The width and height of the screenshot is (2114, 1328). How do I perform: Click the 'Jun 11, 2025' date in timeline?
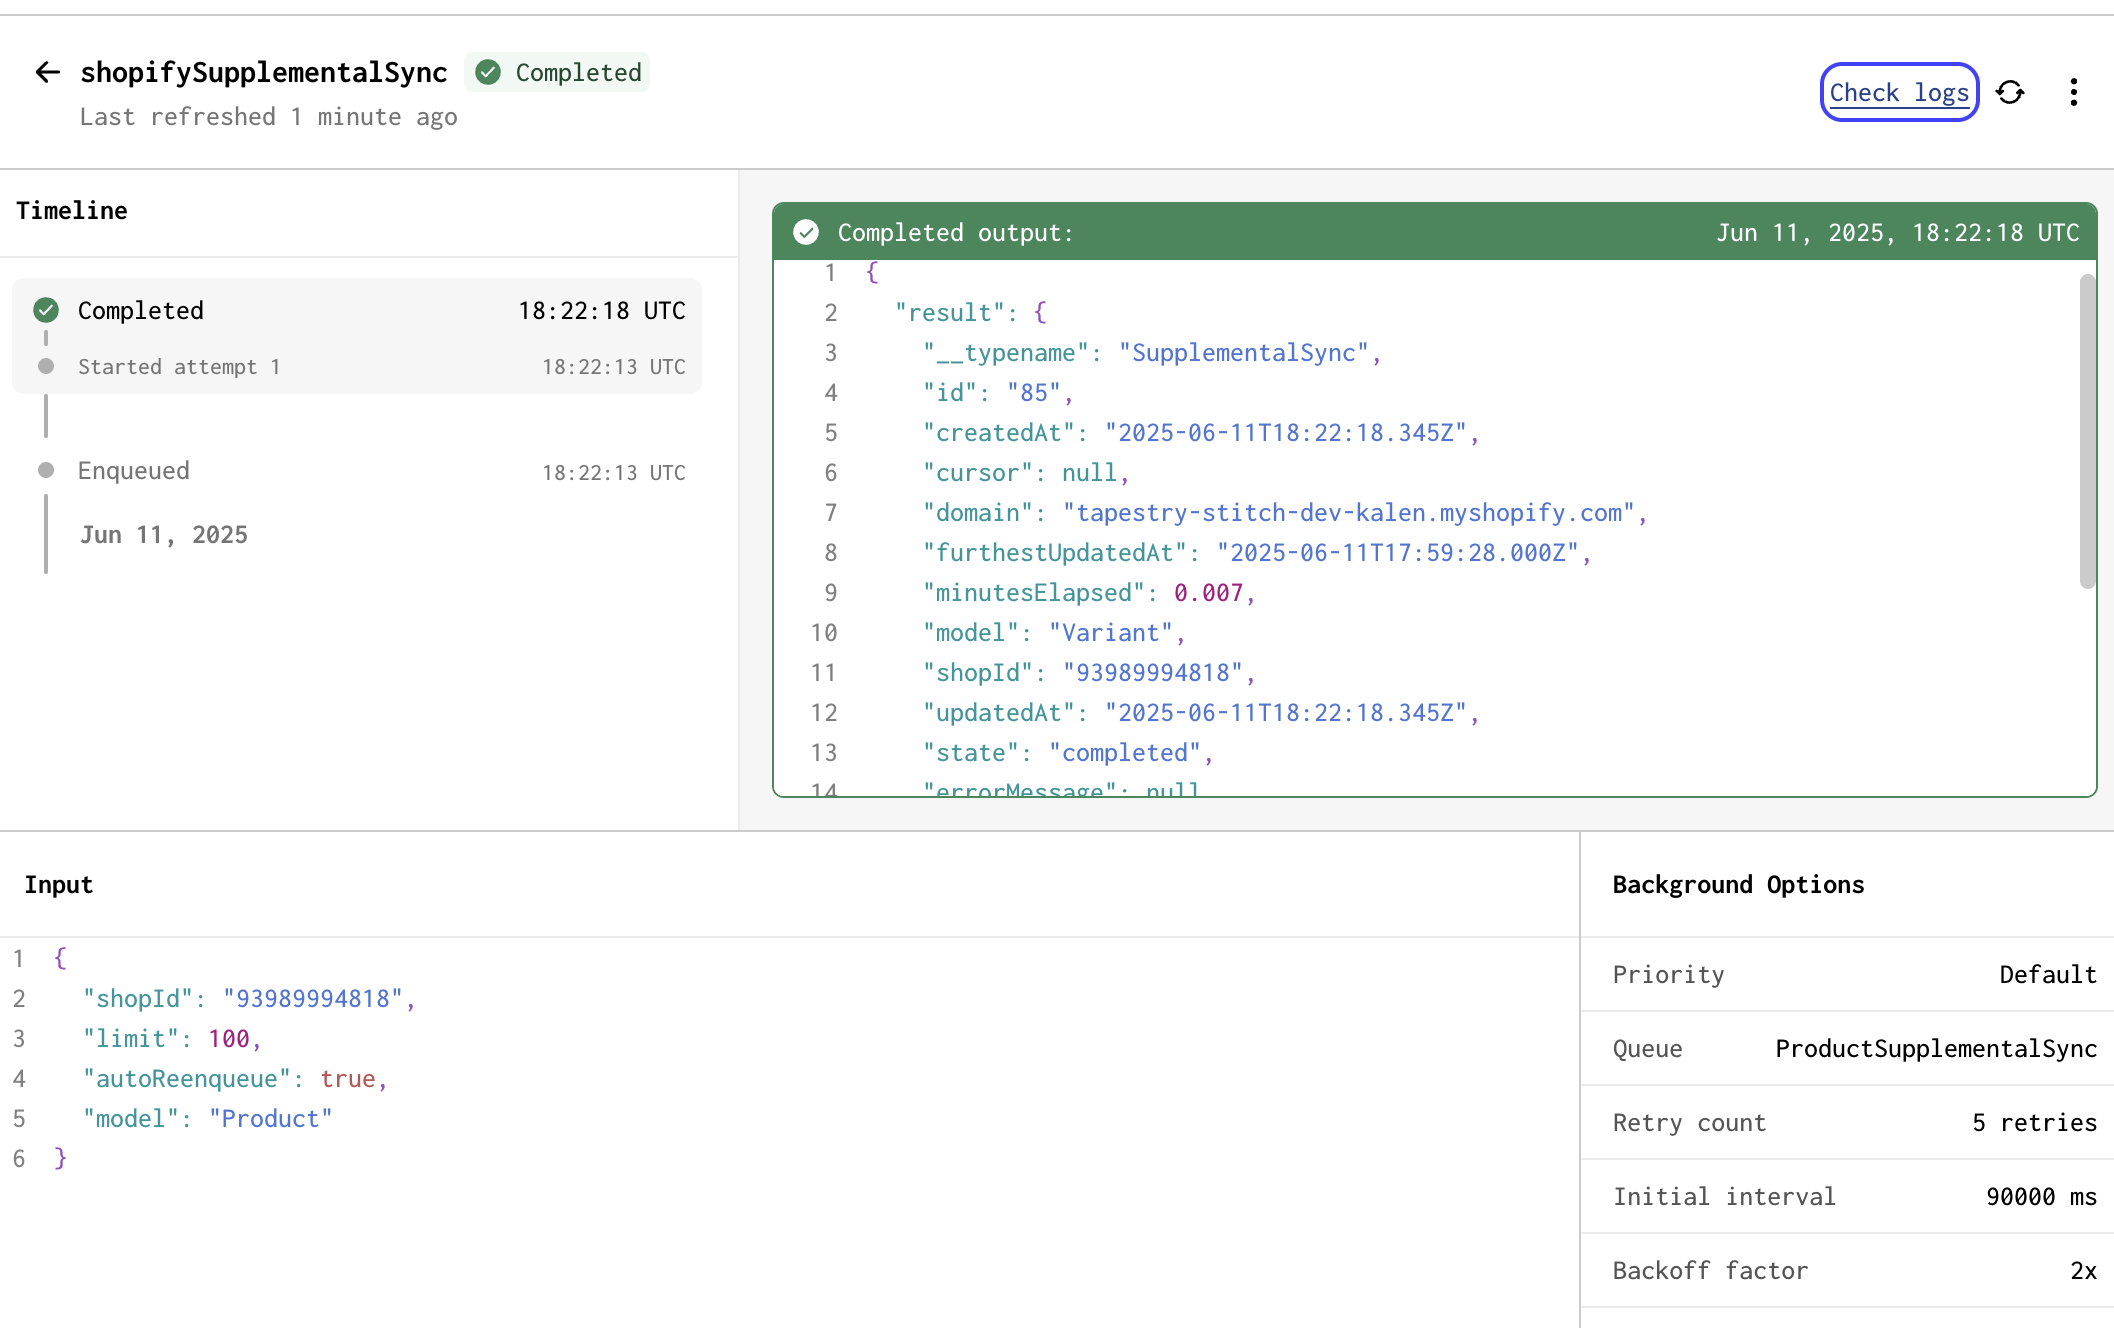tap(164, 535)
